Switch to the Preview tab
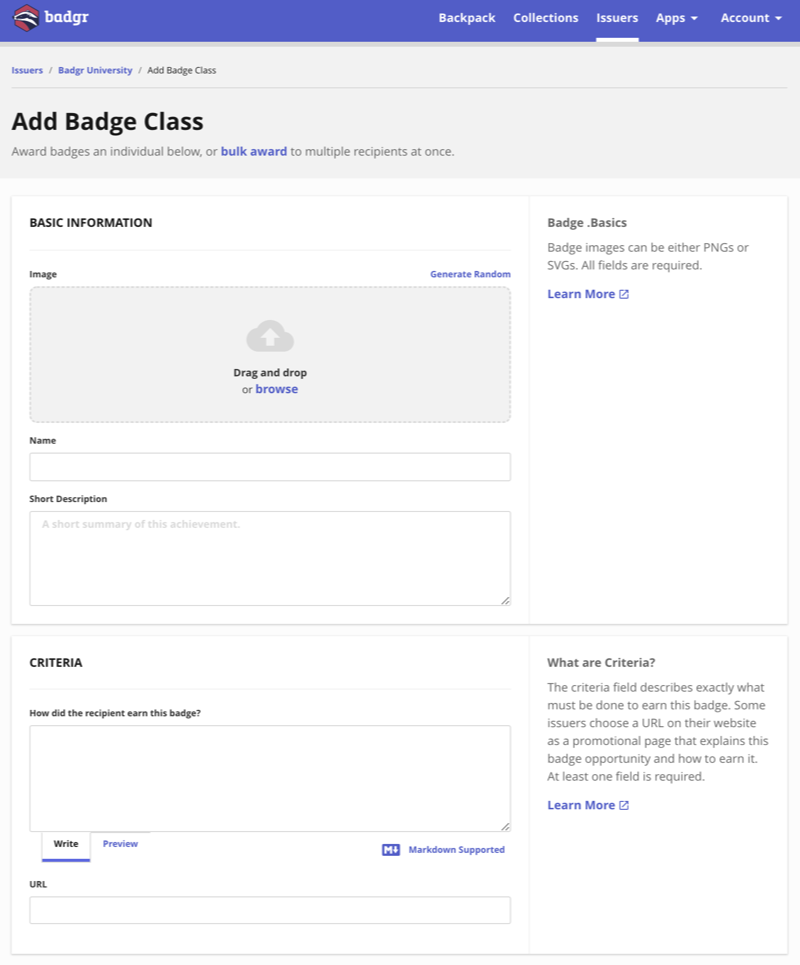This screenshot has height=965, width=800. tap(120, 844)
